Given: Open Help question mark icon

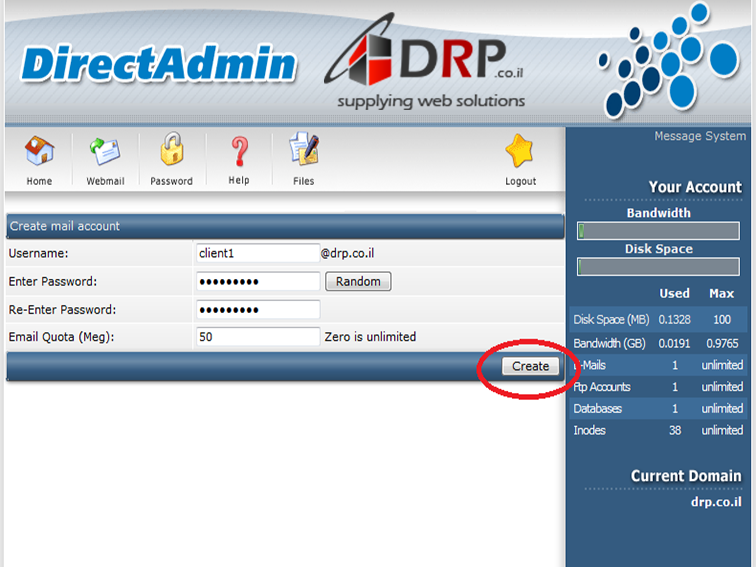Looking at the screenshot, I should 238,152.
